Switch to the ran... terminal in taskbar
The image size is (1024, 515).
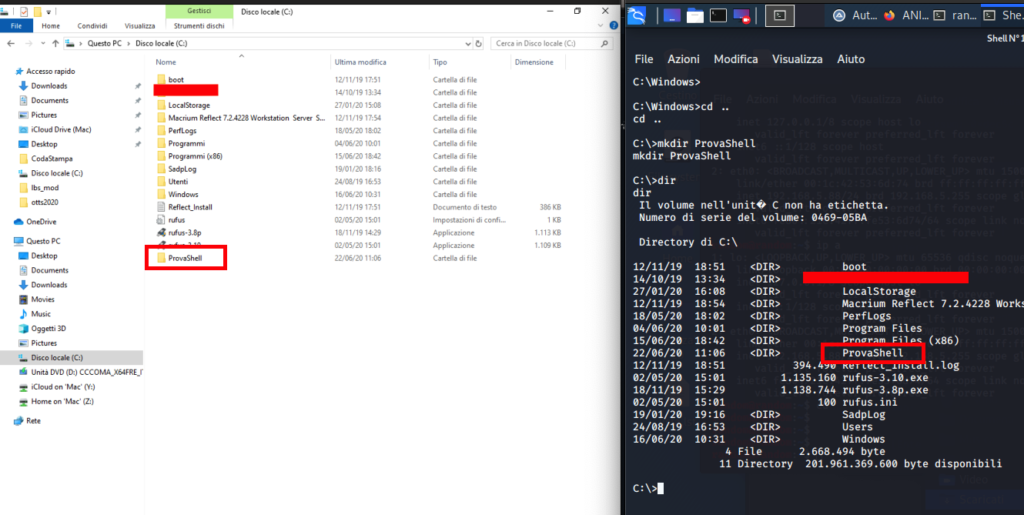[957, 15]
